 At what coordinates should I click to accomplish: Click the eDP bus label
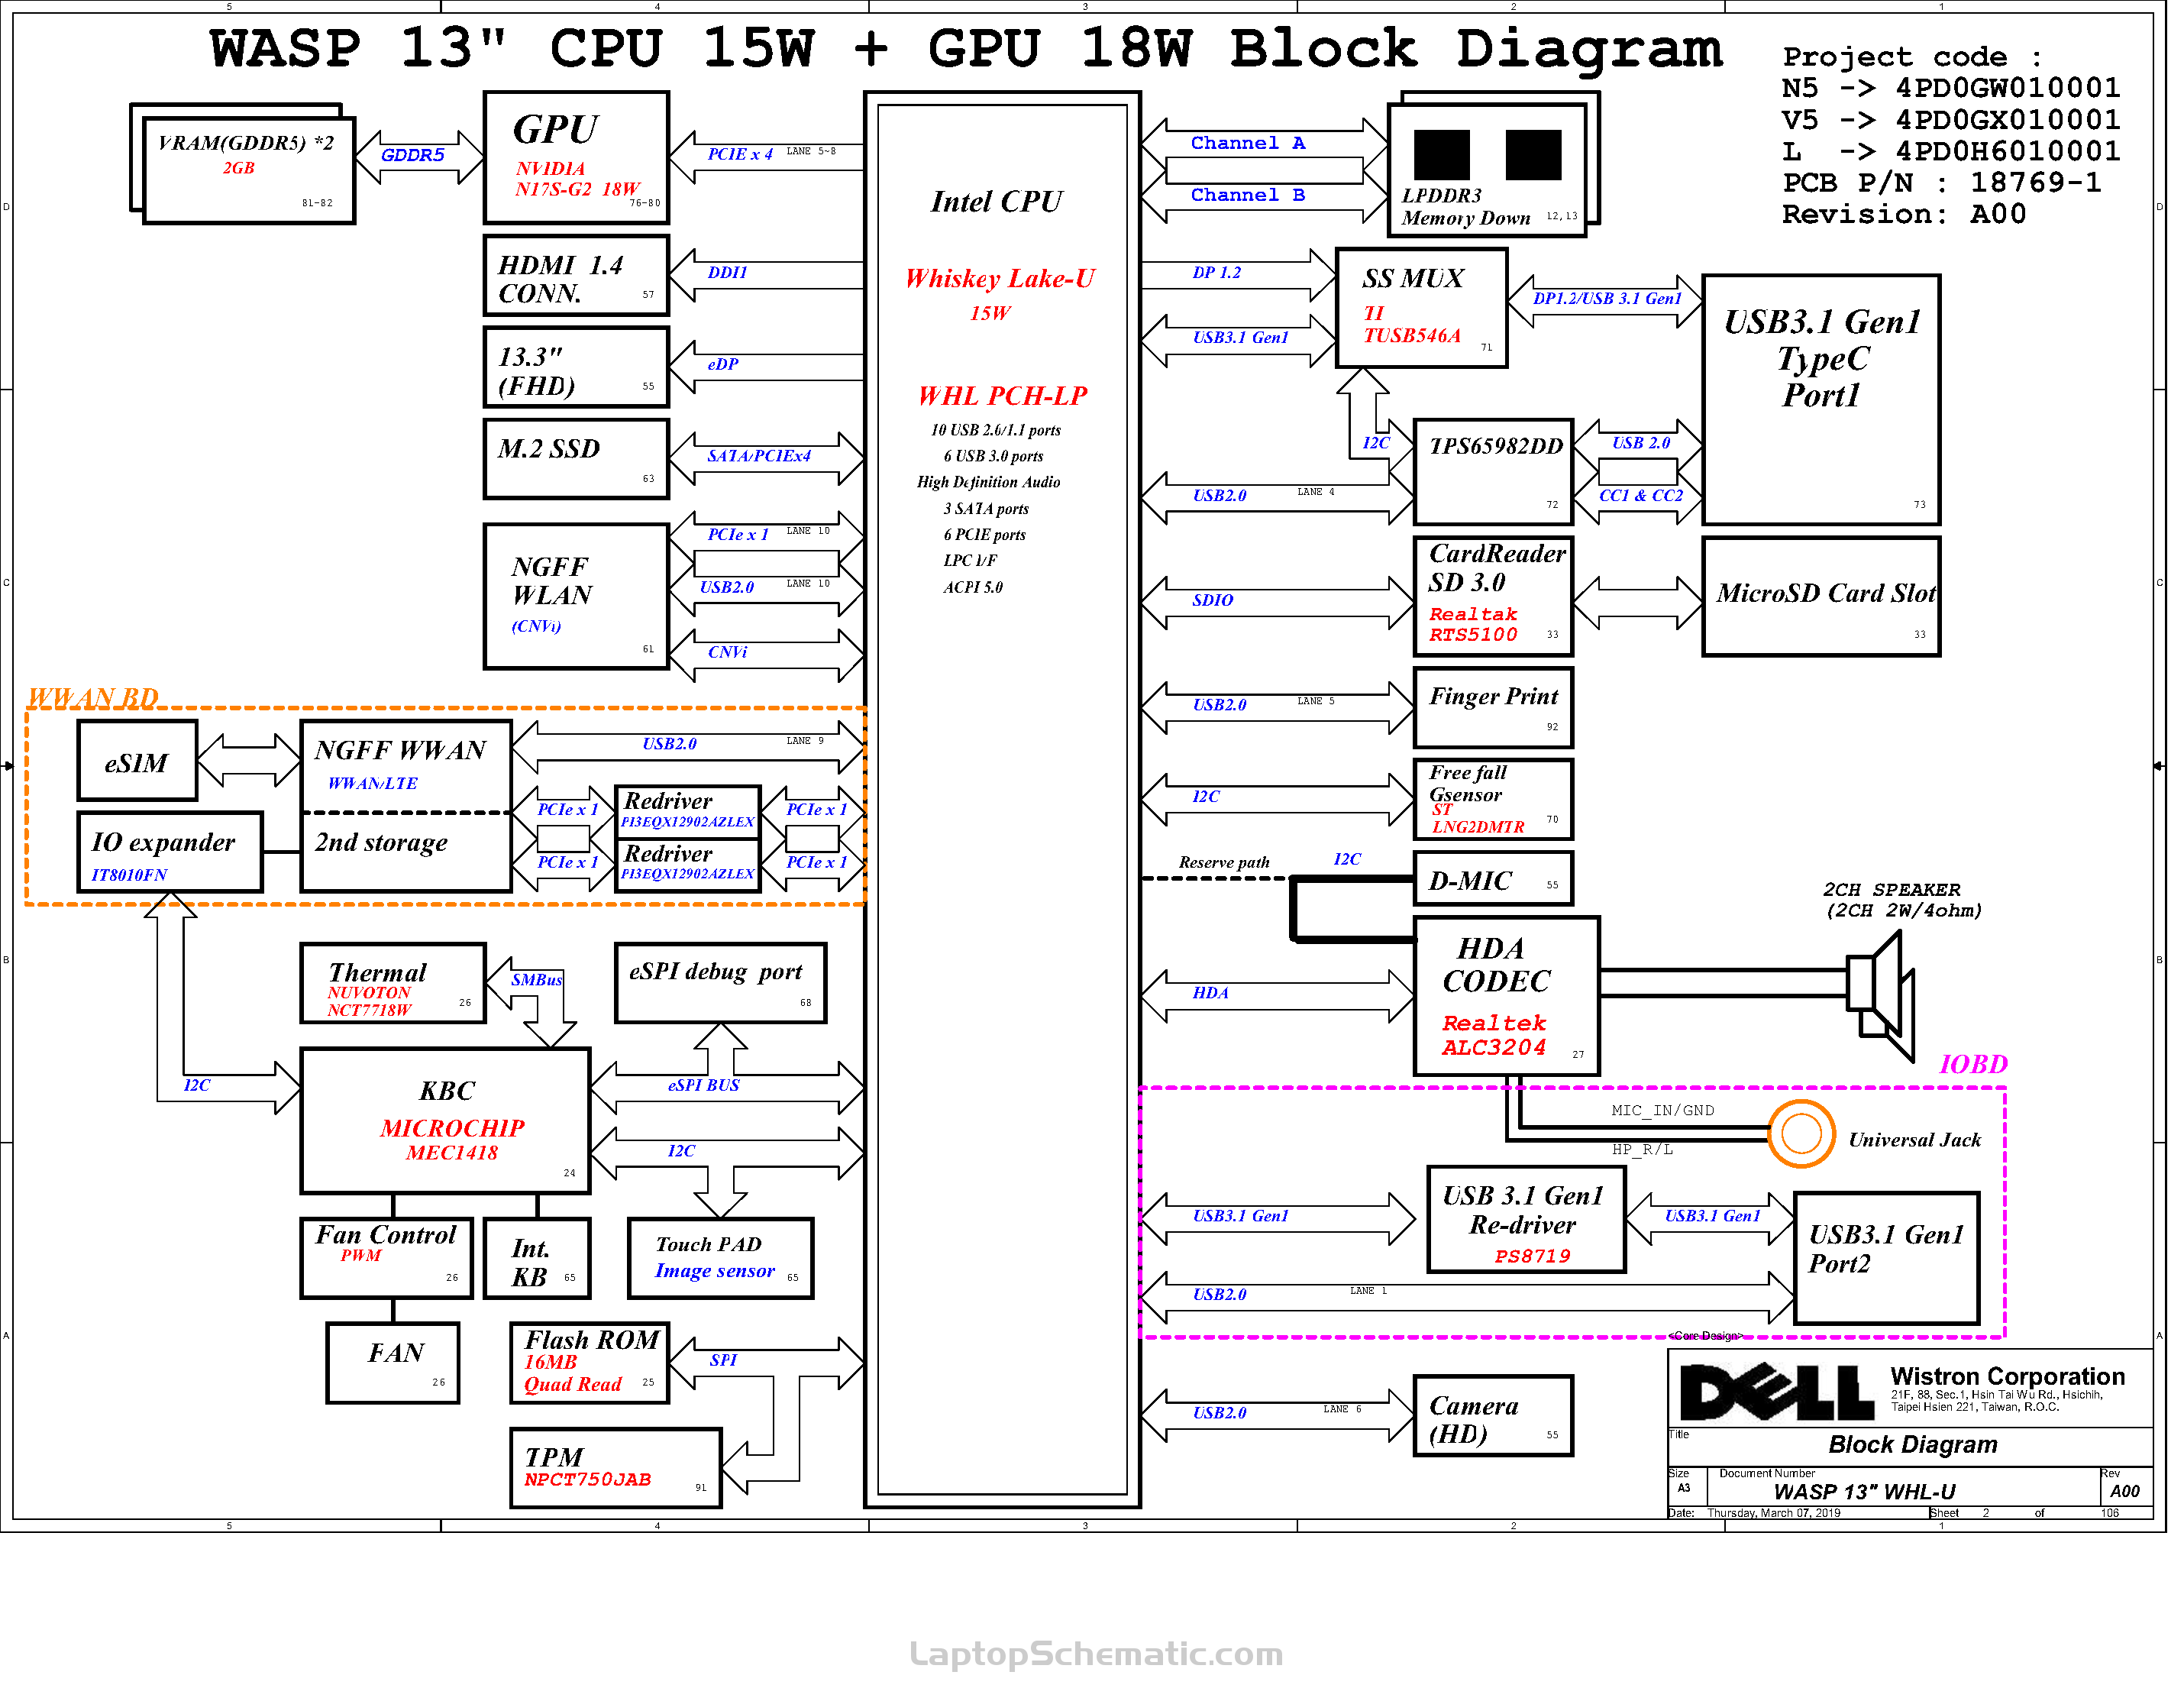[723, 364]
